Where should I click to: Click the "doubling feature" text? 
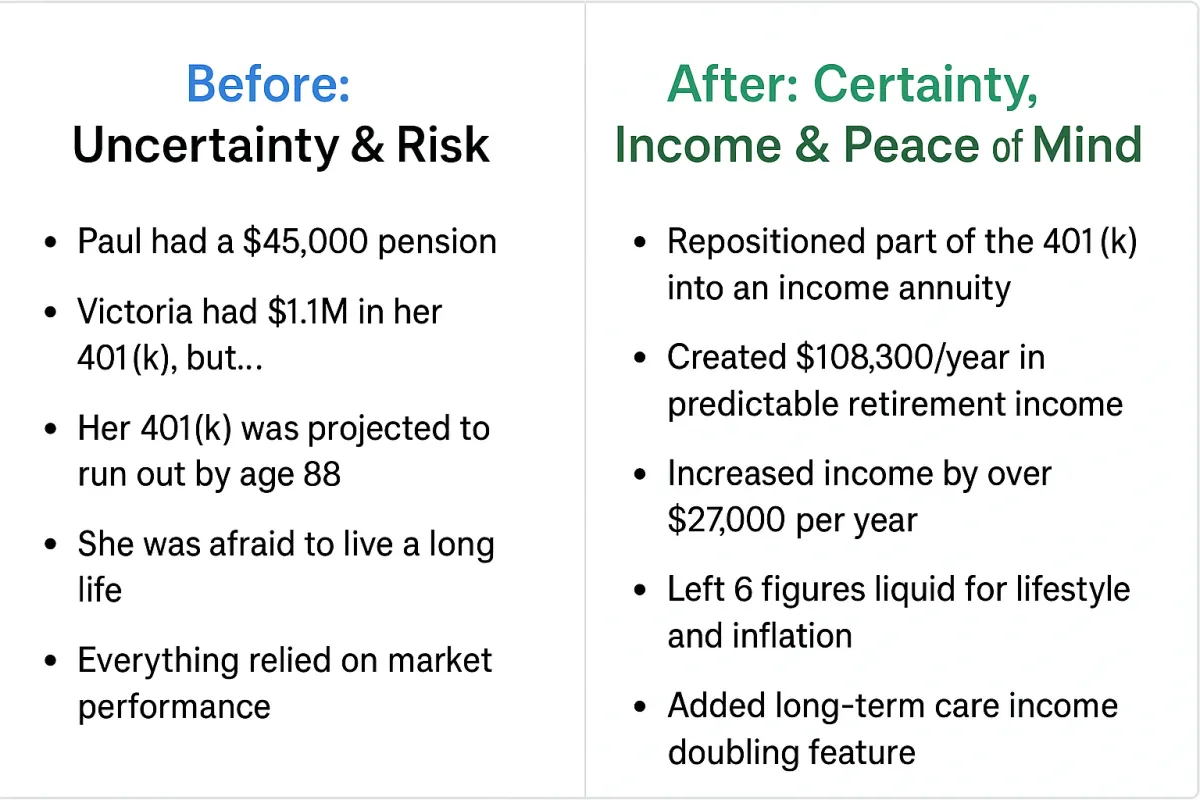tap(792, 751)
